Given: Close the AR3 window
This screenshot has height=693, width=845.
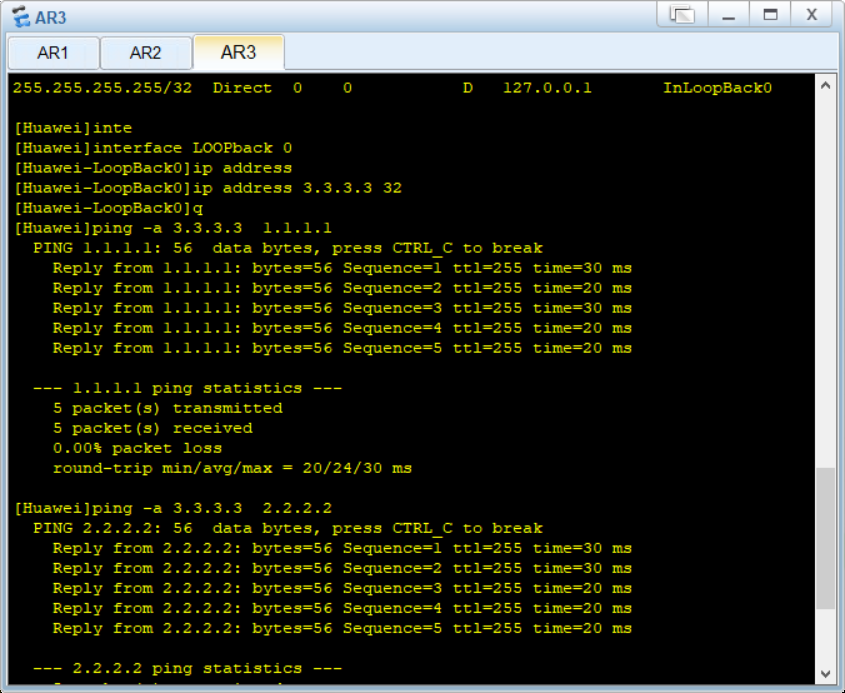Looking at the screenshot, I should click(x=812, y=15).
